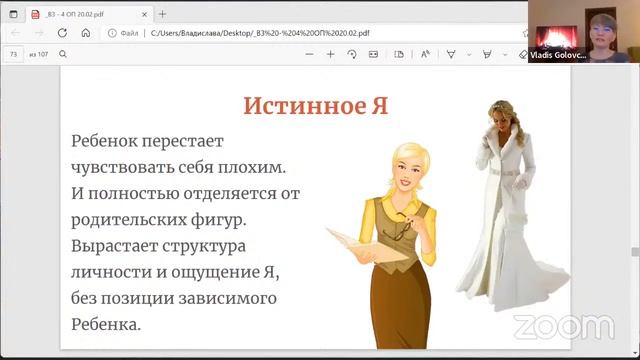Expand the Draw tool options dropdown
The height and width of the screenshot is (360, 640).
469,54
